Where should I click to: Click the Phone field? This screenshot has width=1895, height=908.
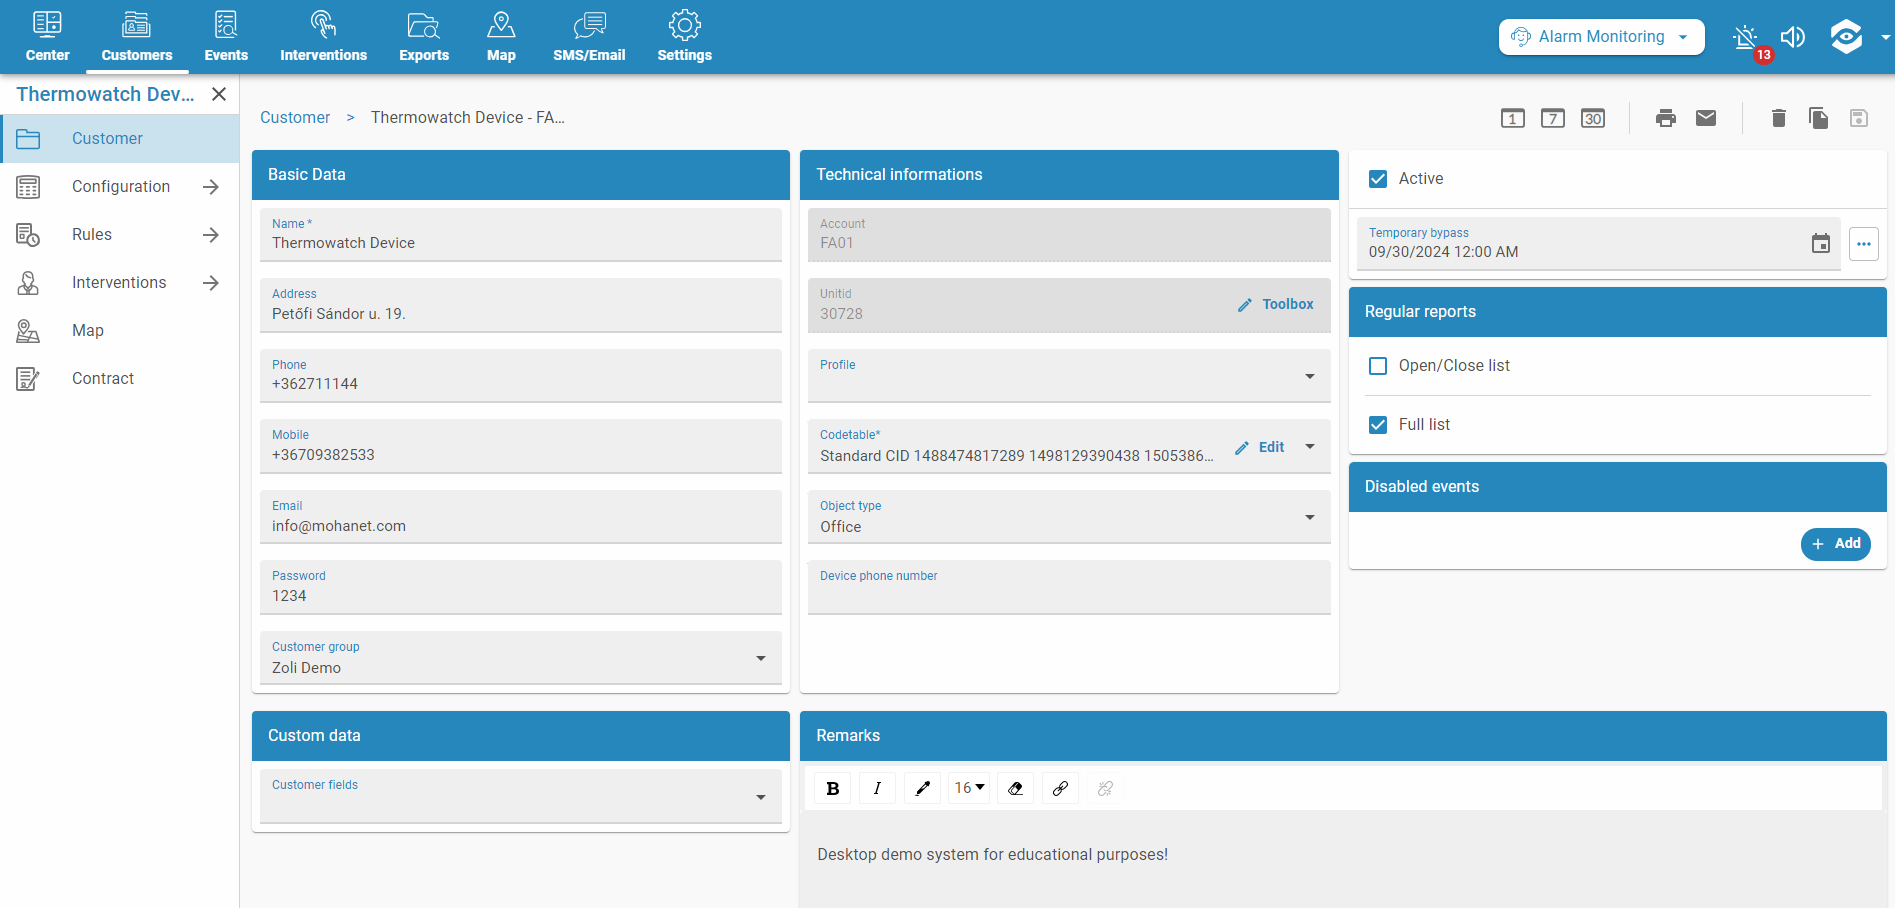[x=521, y=376]
